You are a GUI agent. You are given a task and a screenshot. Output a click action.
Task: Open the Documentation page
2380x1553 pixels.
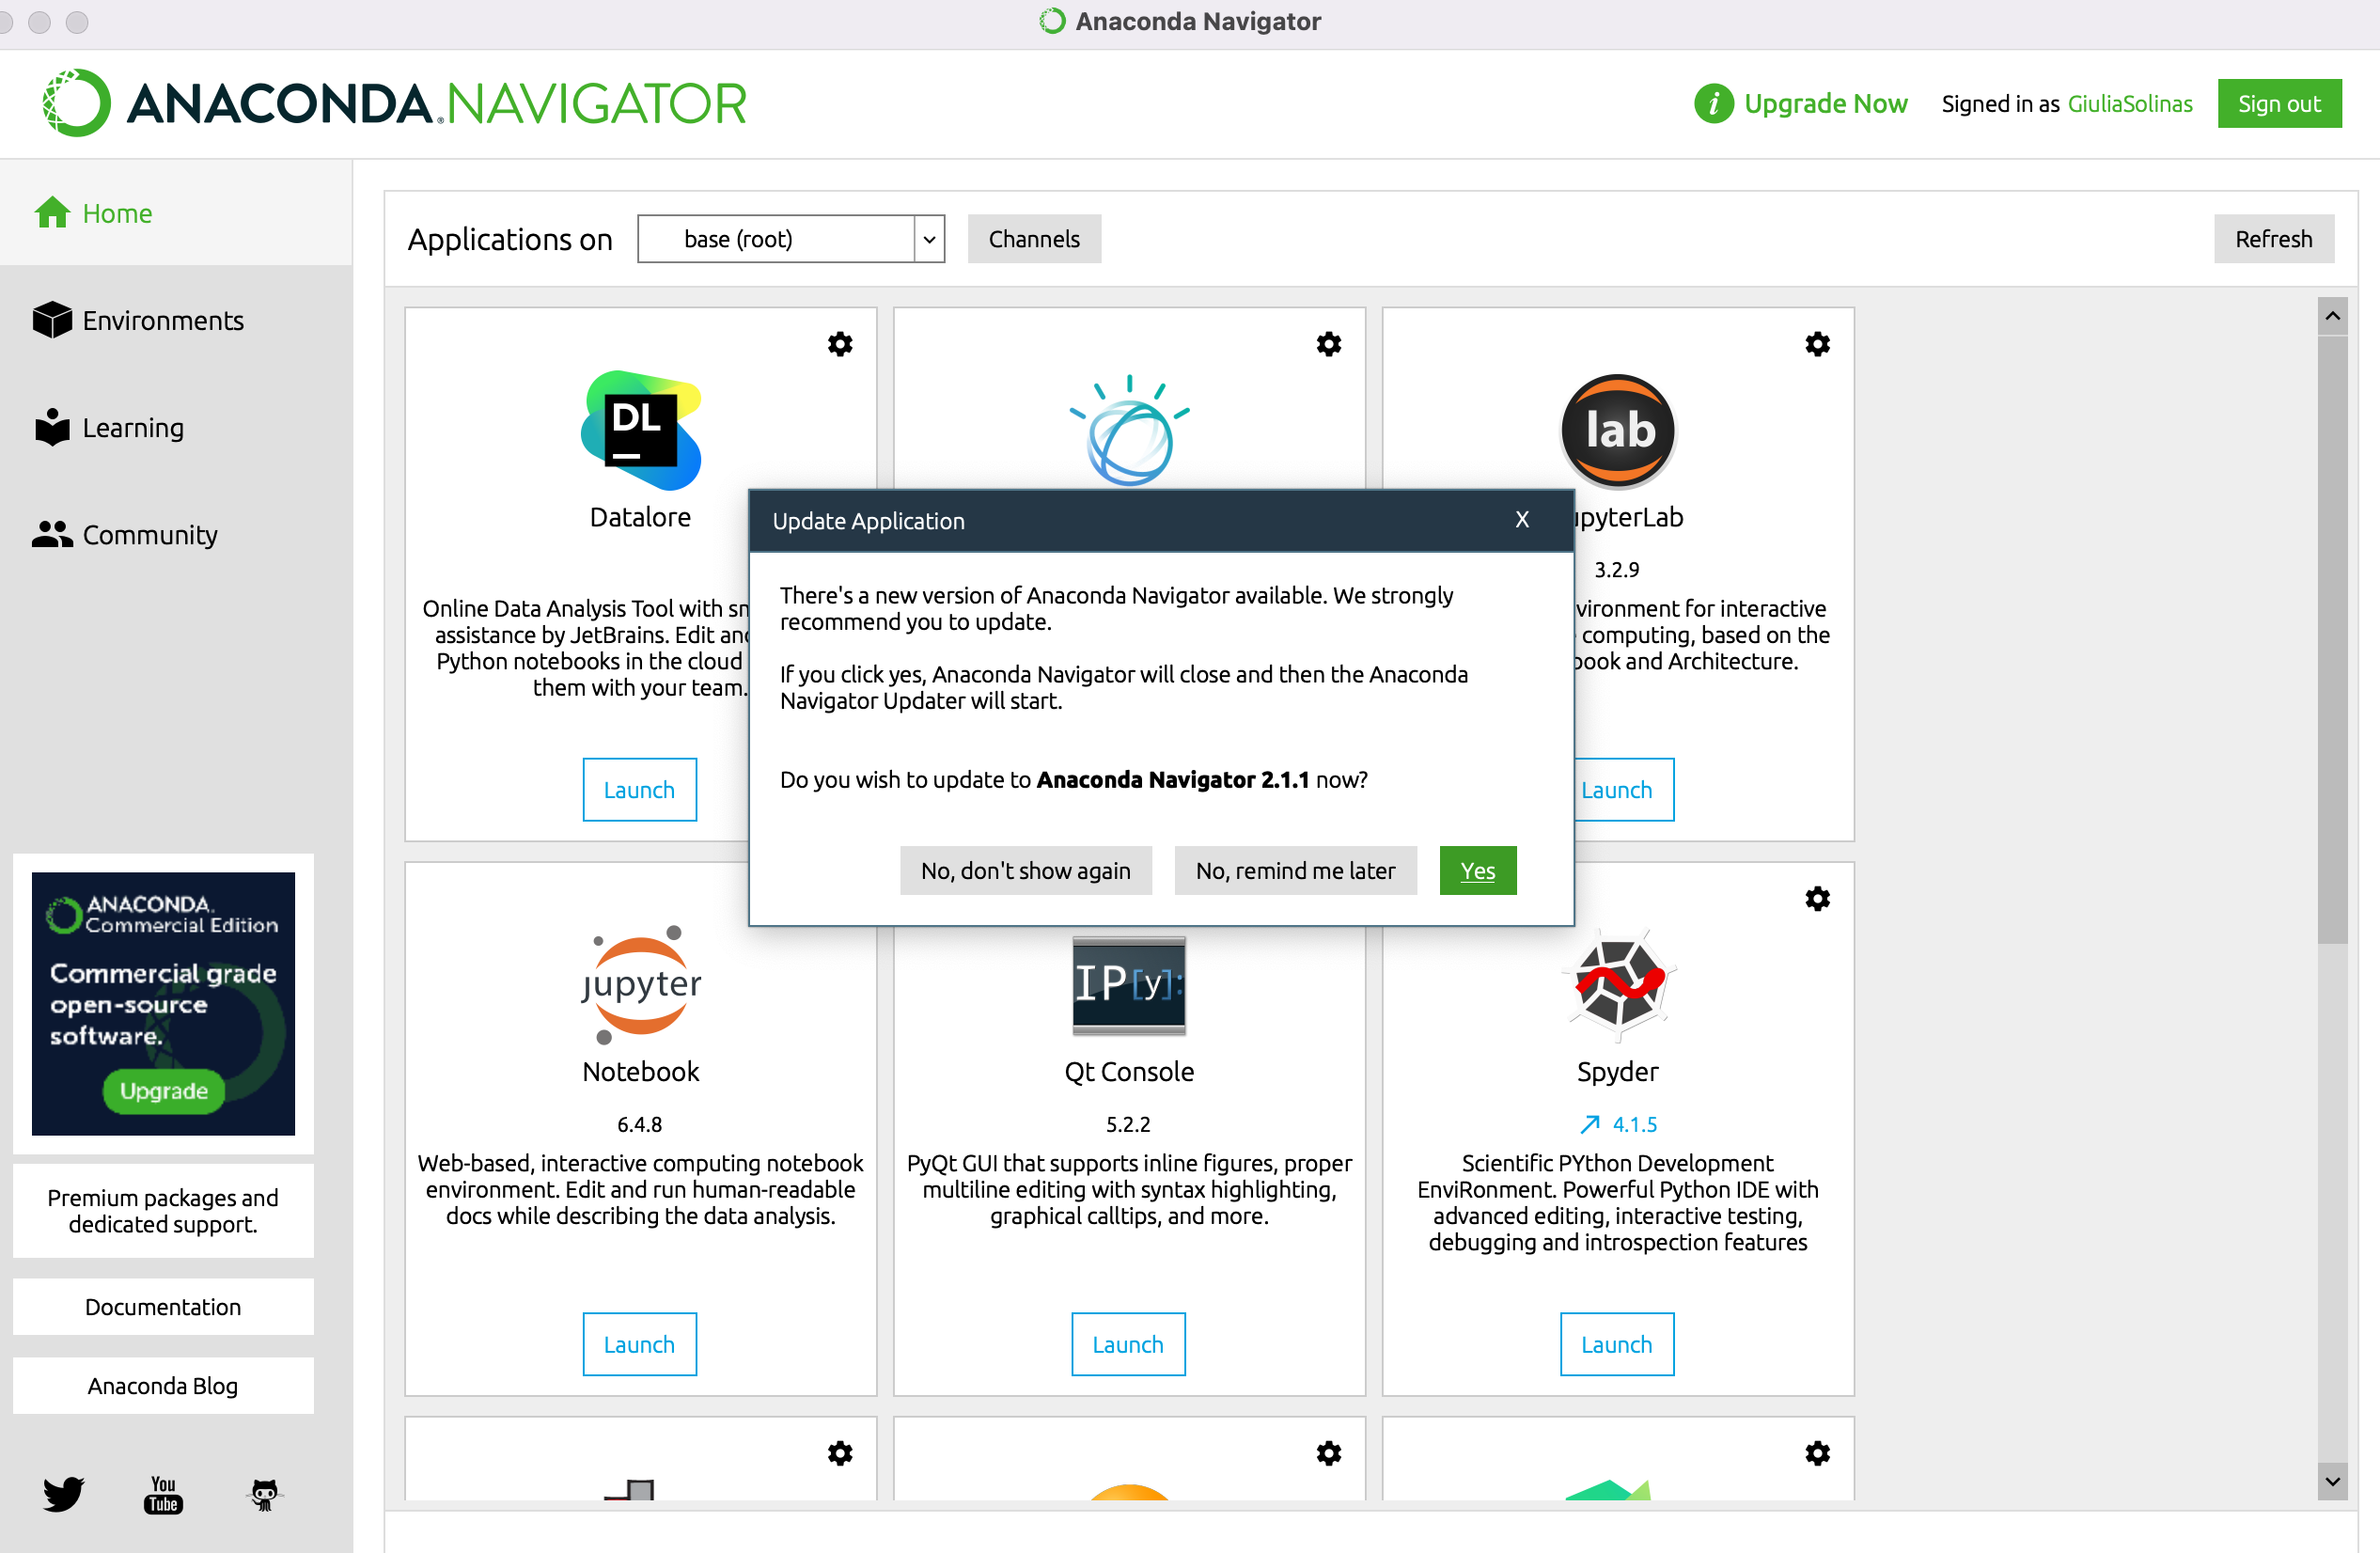(163, 1306)
